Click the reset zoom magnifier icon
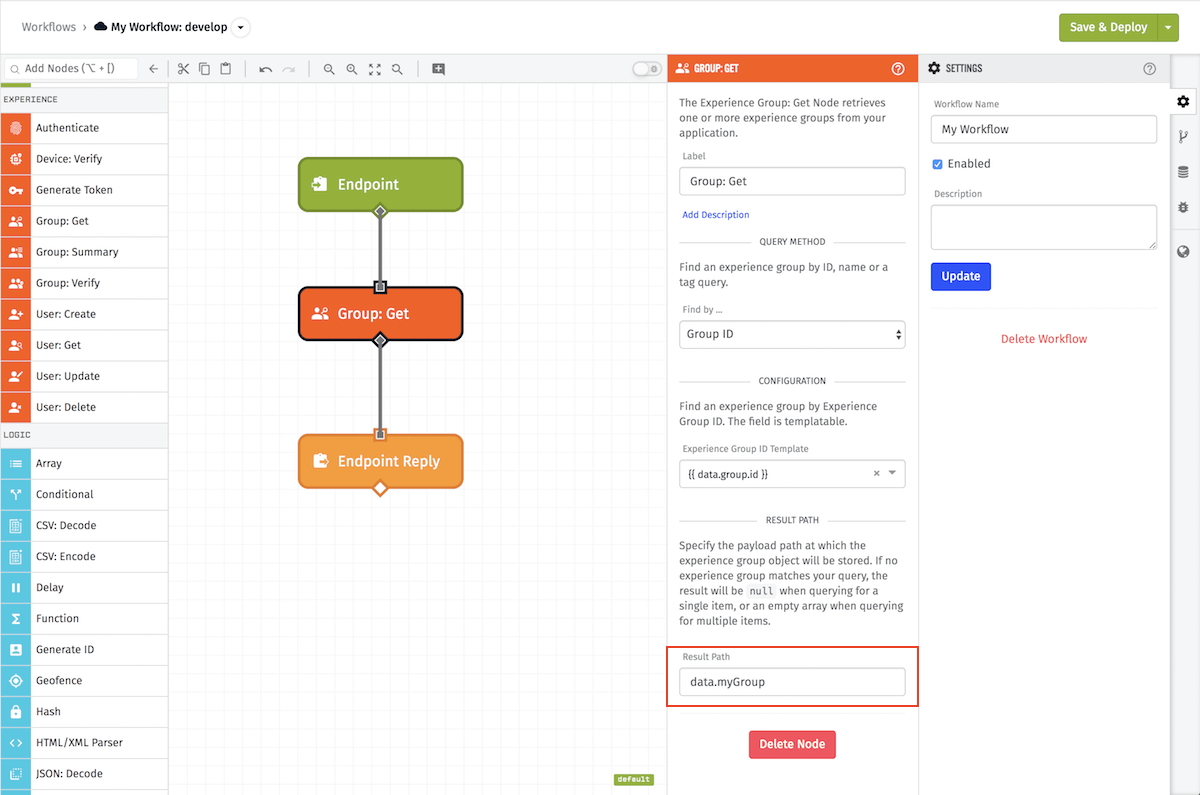This screenshot has height=795, width=1200. [x=397, y=69]
